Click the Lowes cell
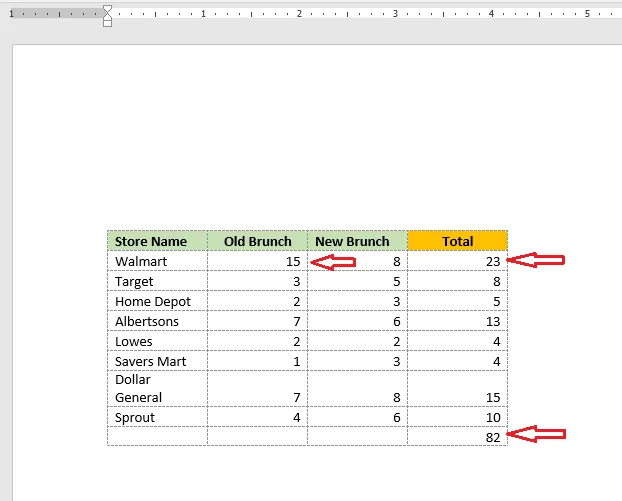Image resolution: width=622 pixels, height=501 pixels. point(157,341)
